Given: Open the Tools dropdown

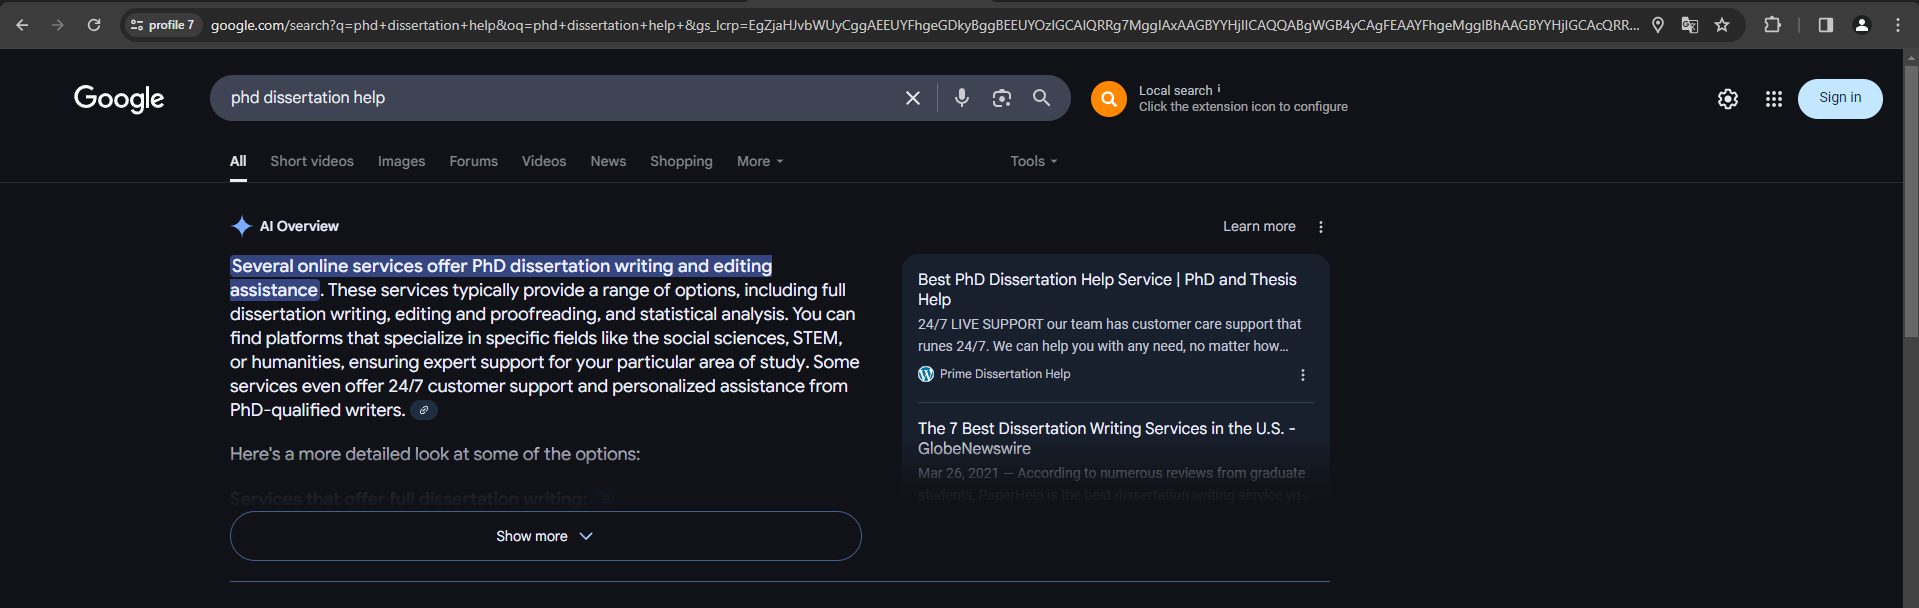Looking at the screenshot, I should (1033, 161).
